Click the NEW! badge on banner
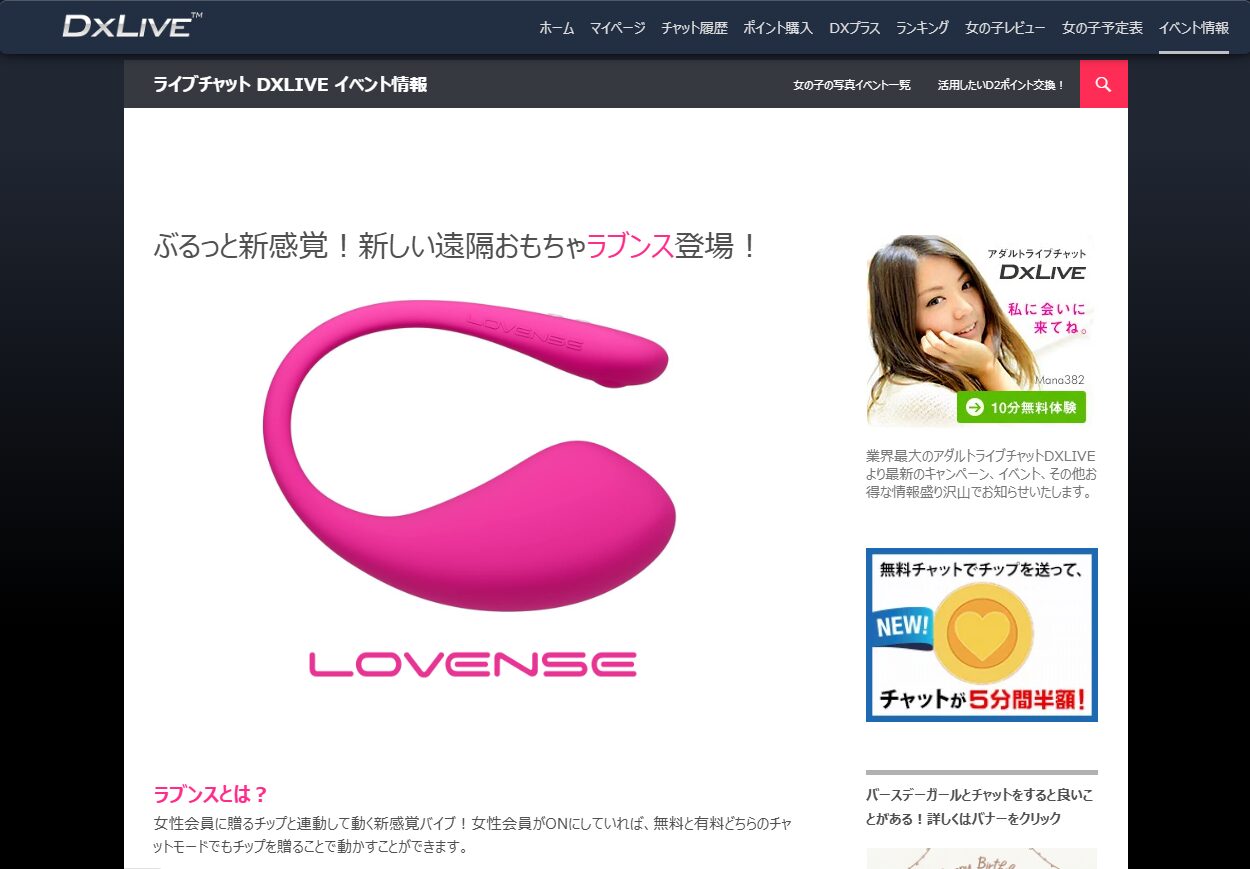Screen dimensions: 1250x869 click(x=904, y=627)
